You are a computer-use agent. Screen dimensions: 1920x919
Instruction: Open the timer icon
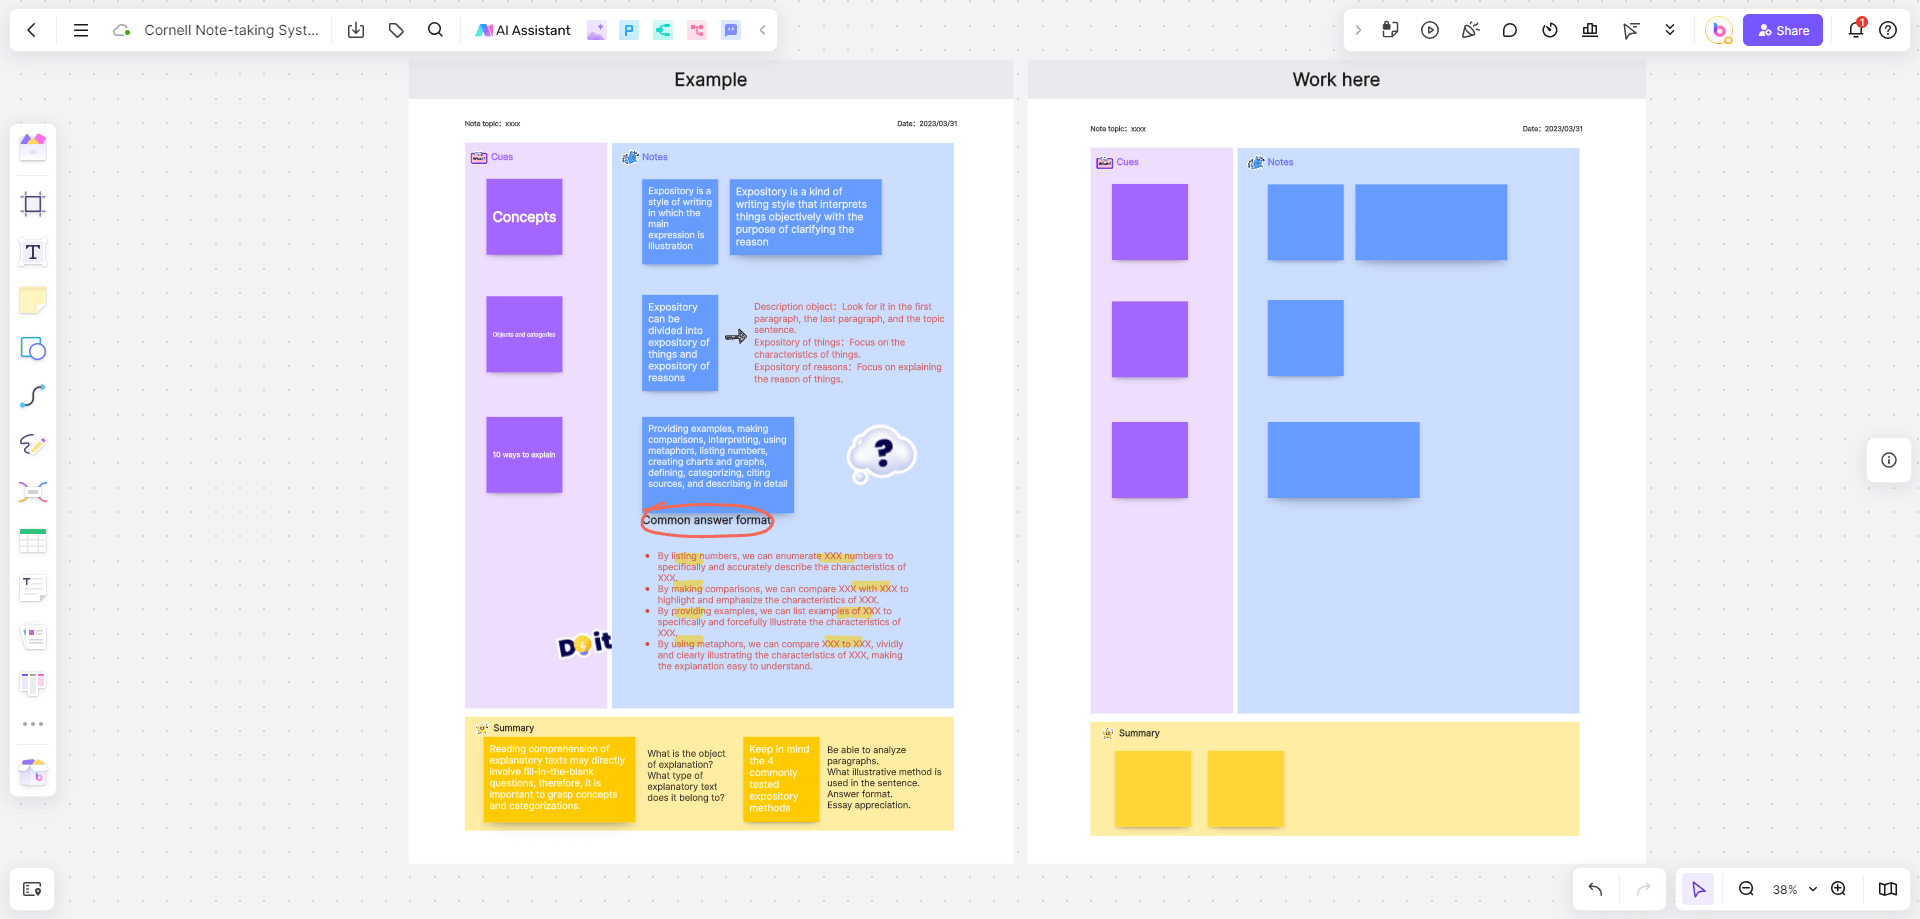tap(1550, 30)
